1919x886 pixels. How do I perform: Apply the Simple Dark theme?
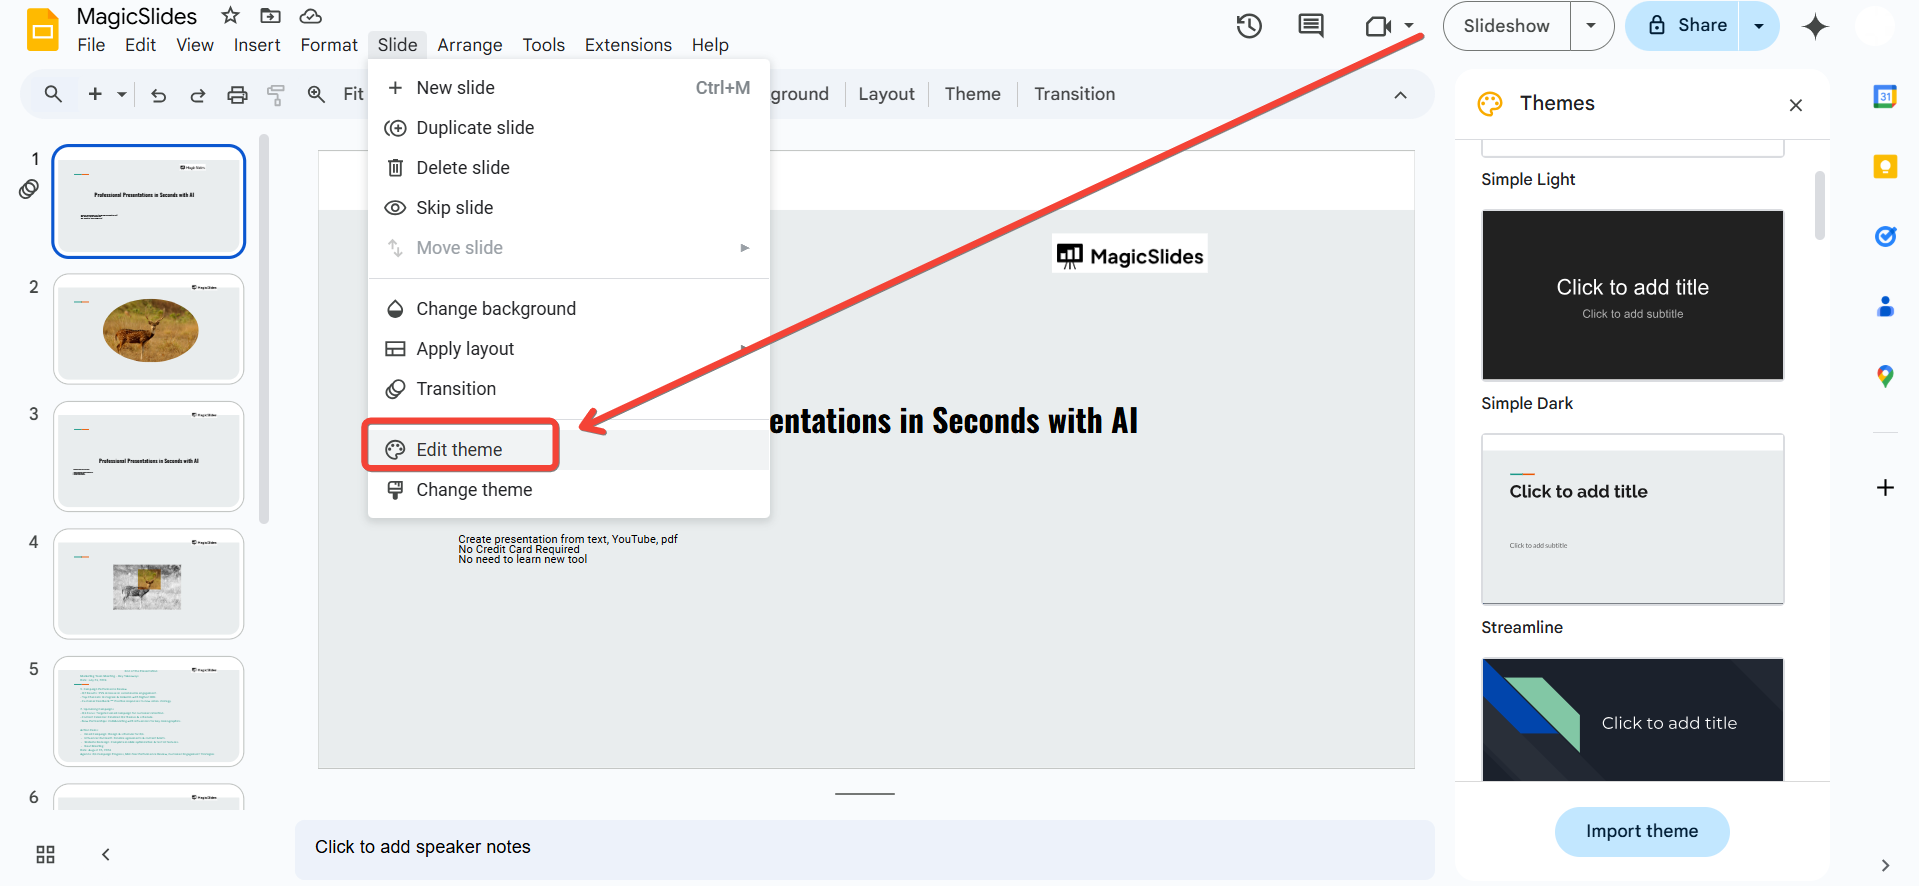click(x=1632, y=295)
